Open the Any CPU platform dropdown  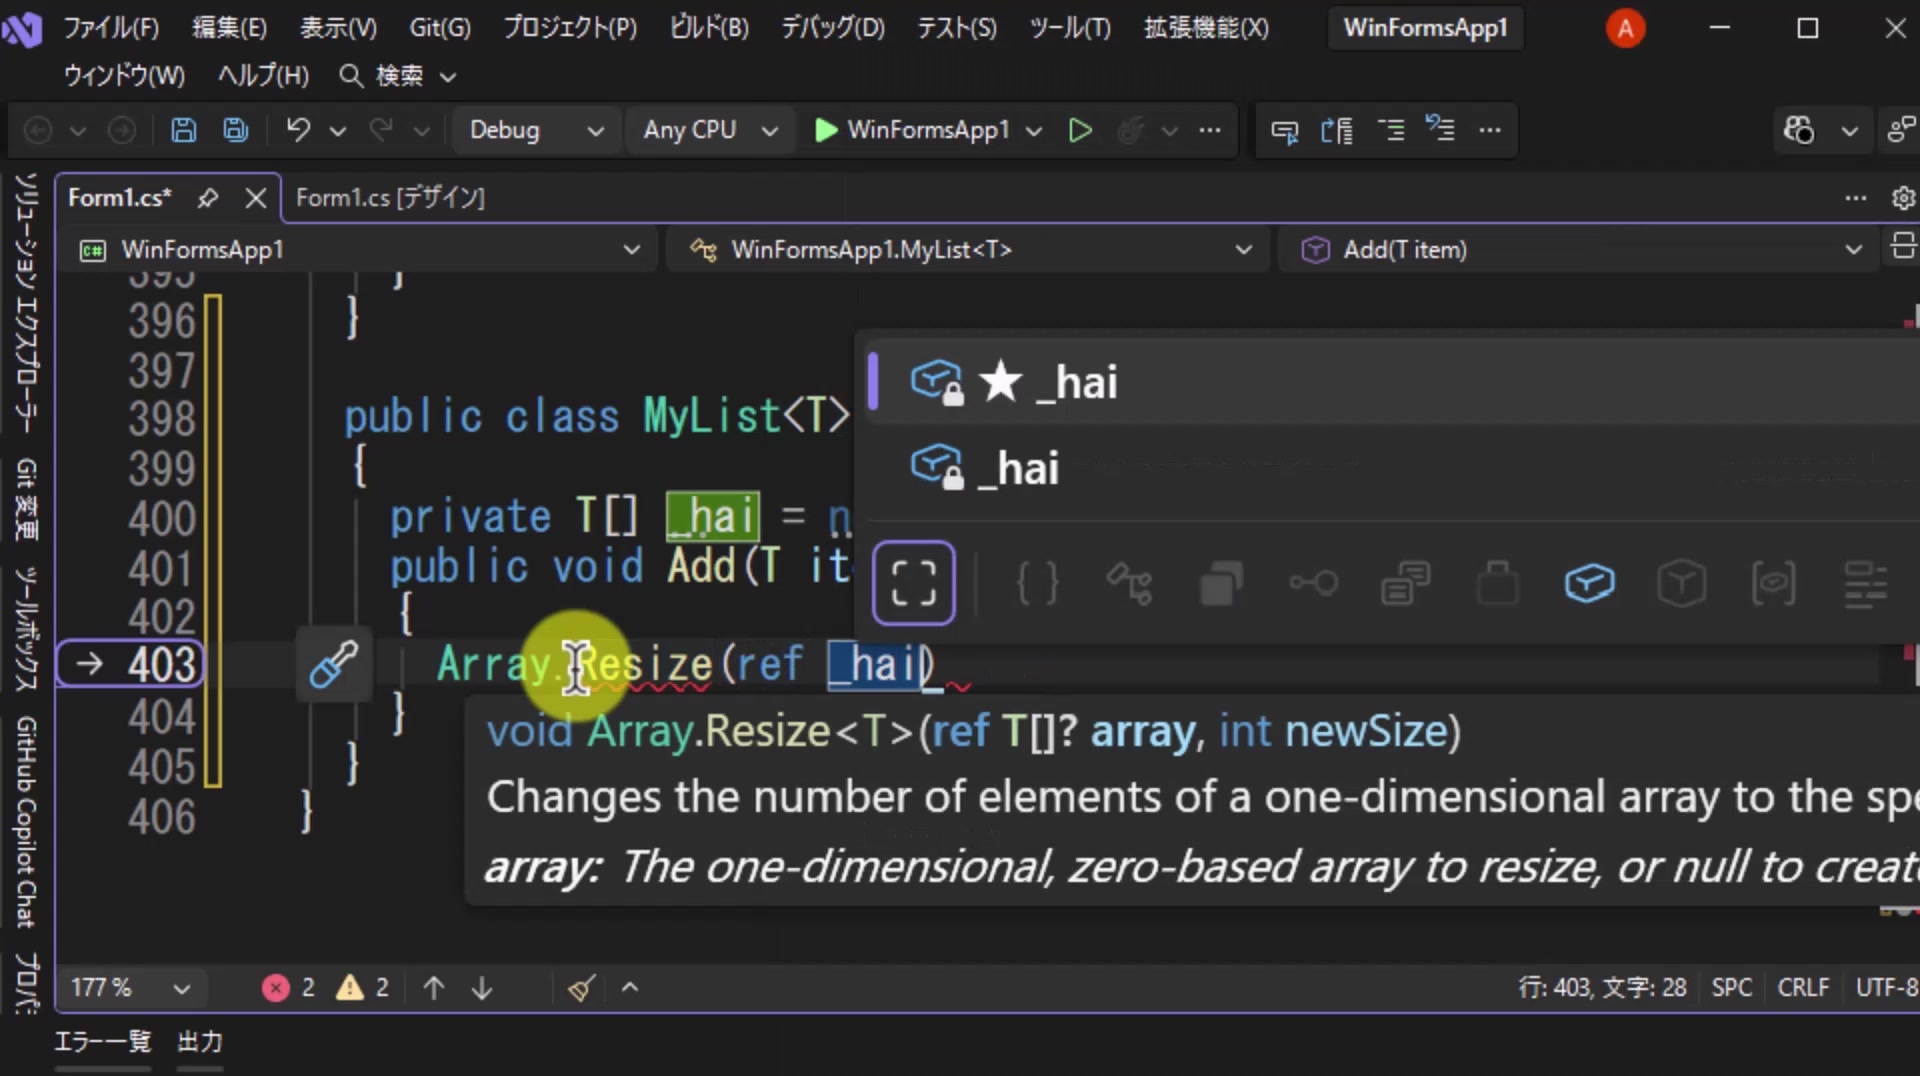[x=710, y=130]
